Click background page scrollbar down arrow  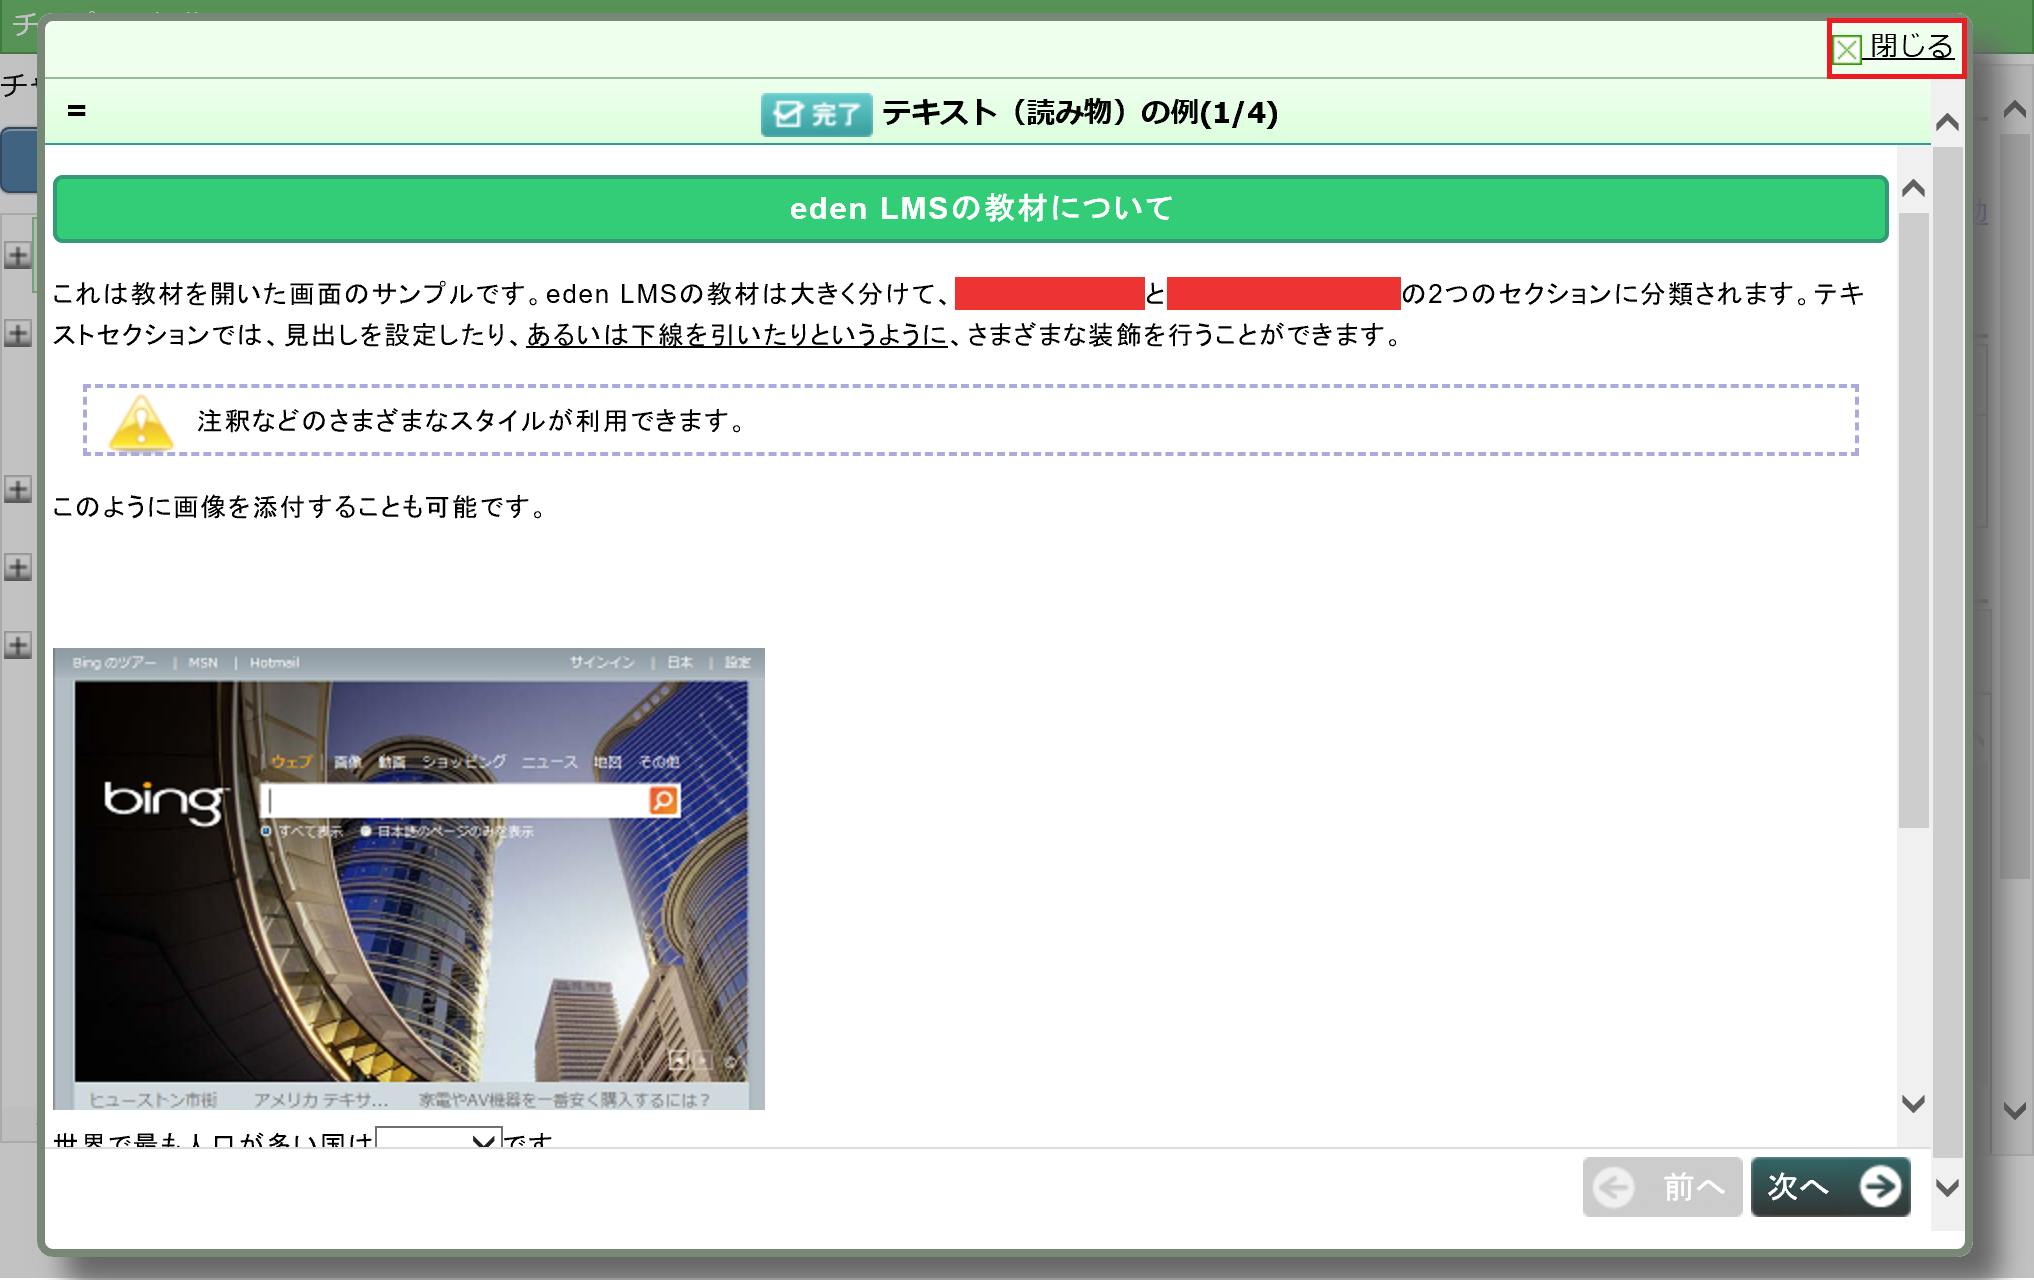click(2015, 1110)
